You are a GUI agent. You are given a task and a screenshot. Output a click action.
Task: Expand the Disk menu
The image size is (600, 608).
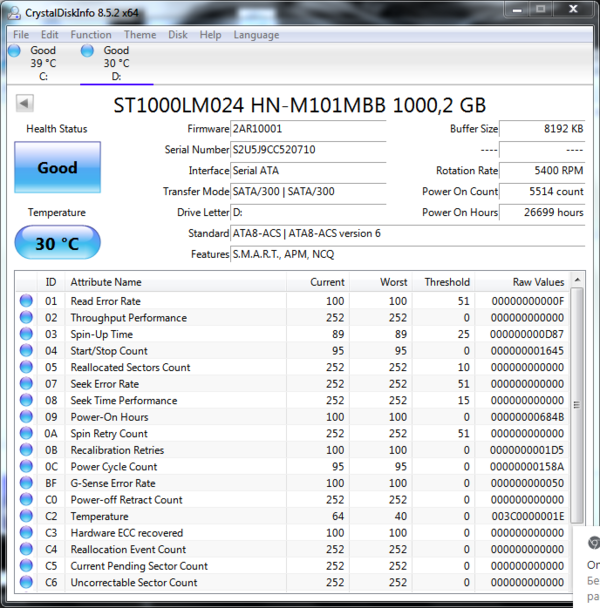(178, 34)
